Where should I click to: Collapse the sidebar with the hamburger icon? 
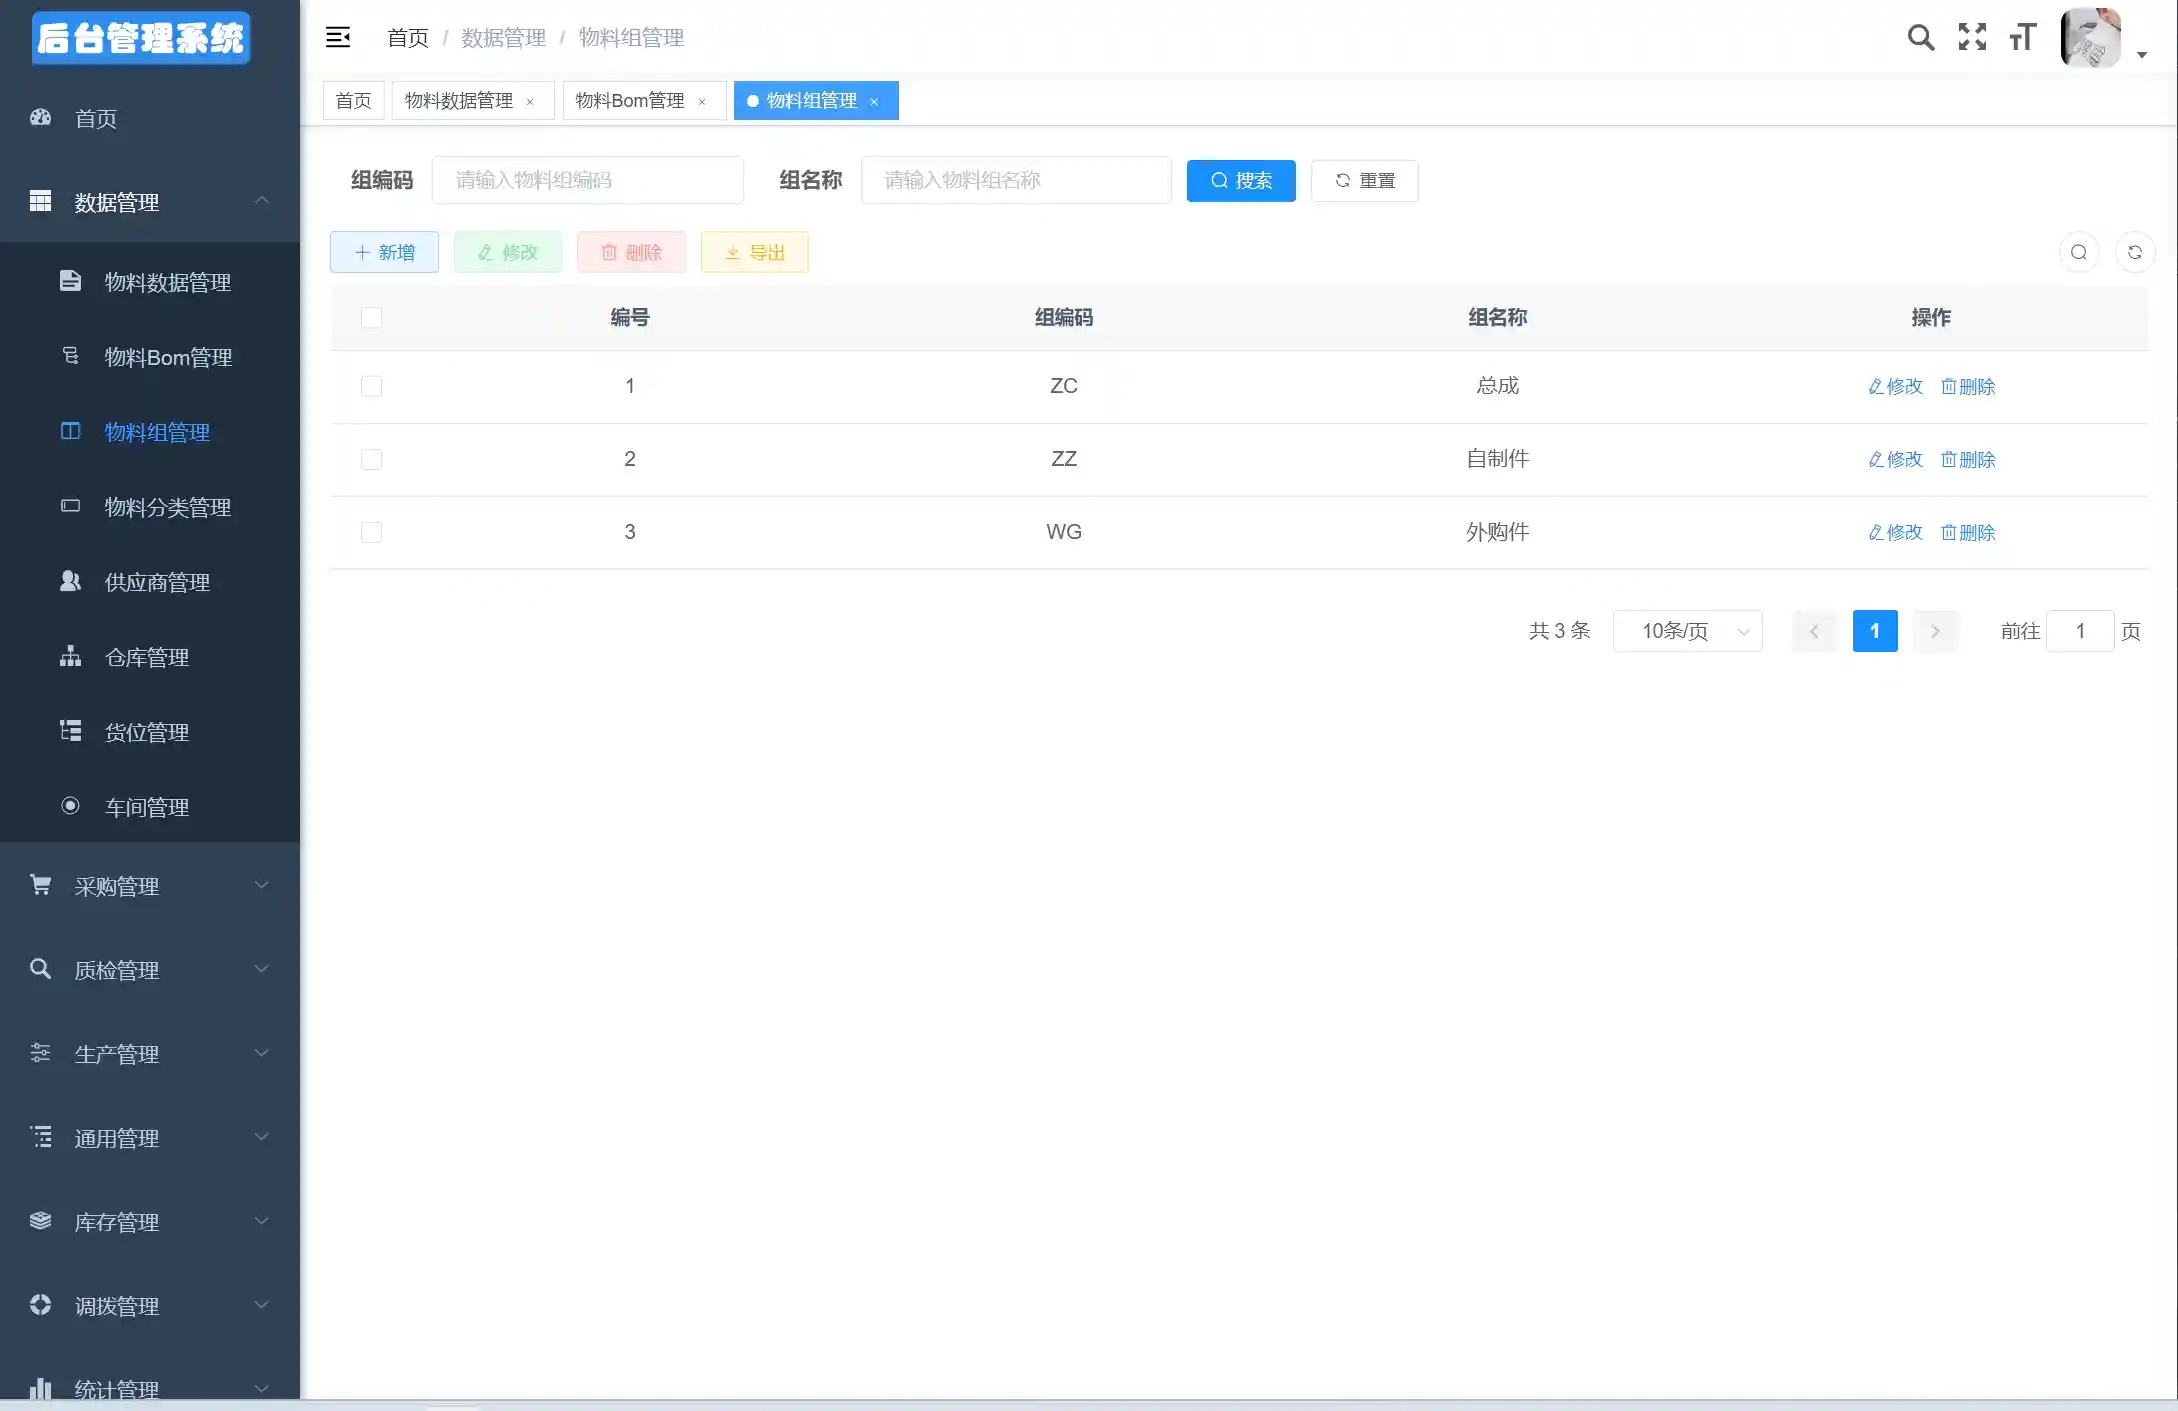pos(338,38)
